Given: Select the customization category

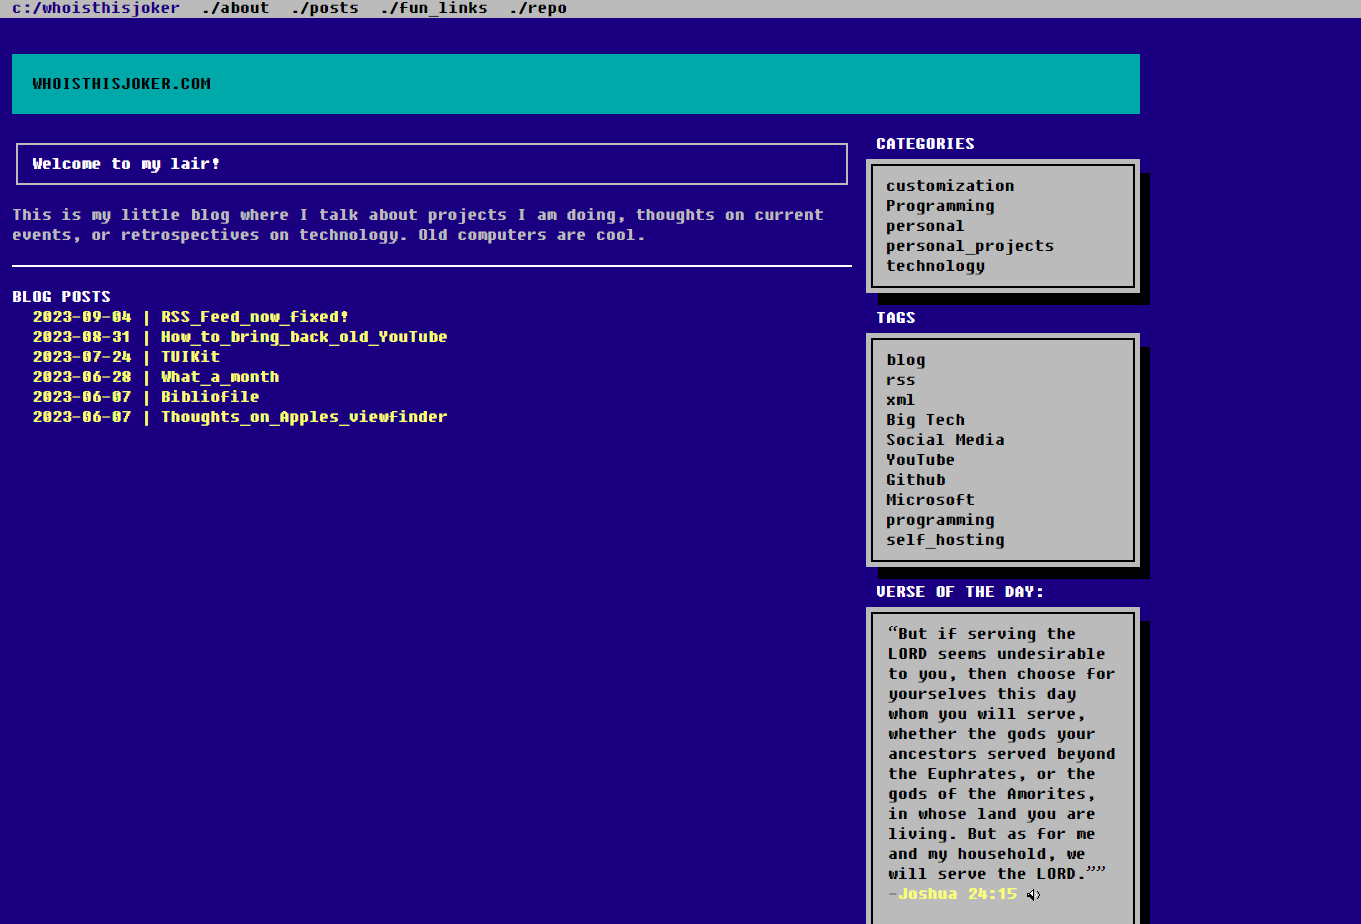Looking at the screenshot, I should click(950, 186).
